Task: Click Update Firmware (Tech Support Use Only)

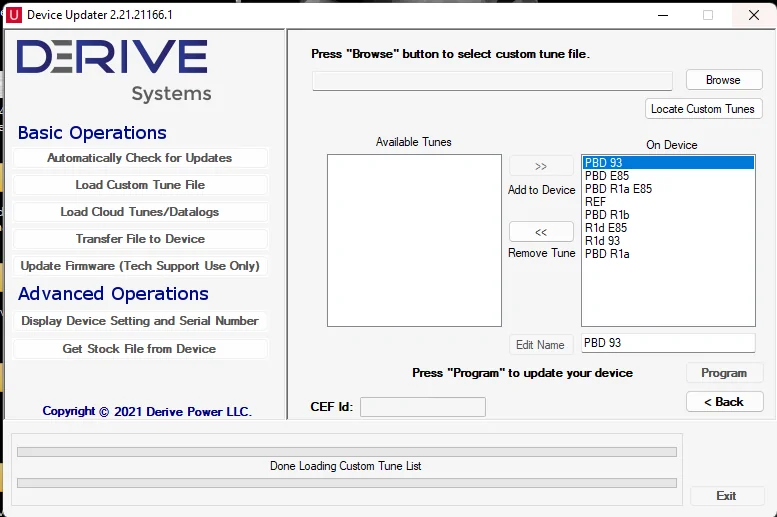Action: click(140, 266)
